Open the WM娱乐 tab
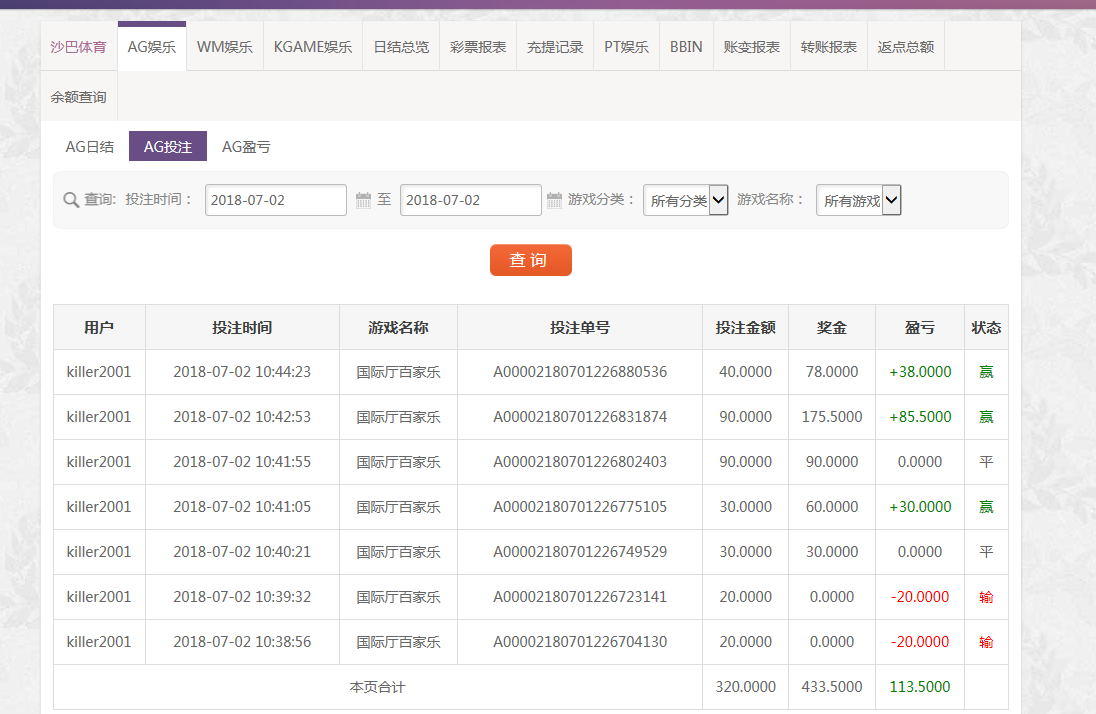This screenshot has width=1096, height=714. click(224, 47)
